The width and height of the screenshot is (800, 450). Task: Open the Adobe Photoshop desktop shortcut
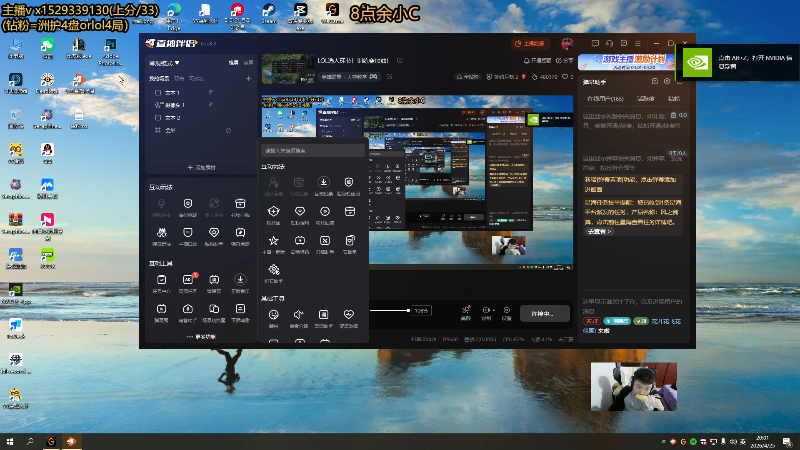[110, 52]
